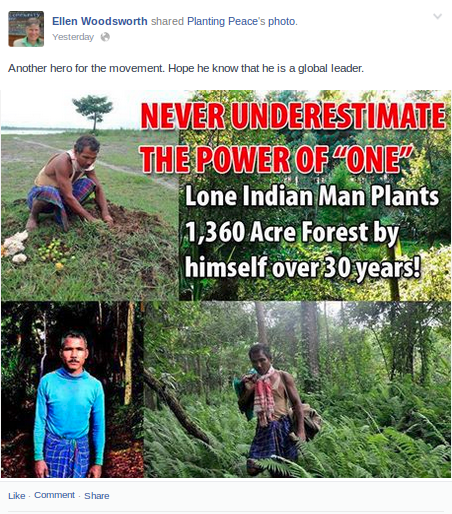Share this post
The image size is (452, 514).
pos(97,496)
